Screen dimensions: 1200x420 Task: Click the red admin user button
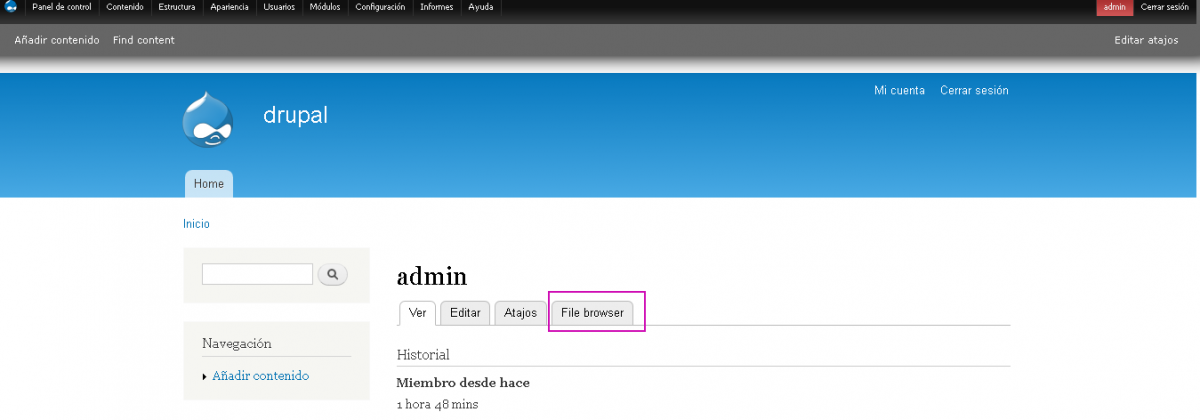1115,7
